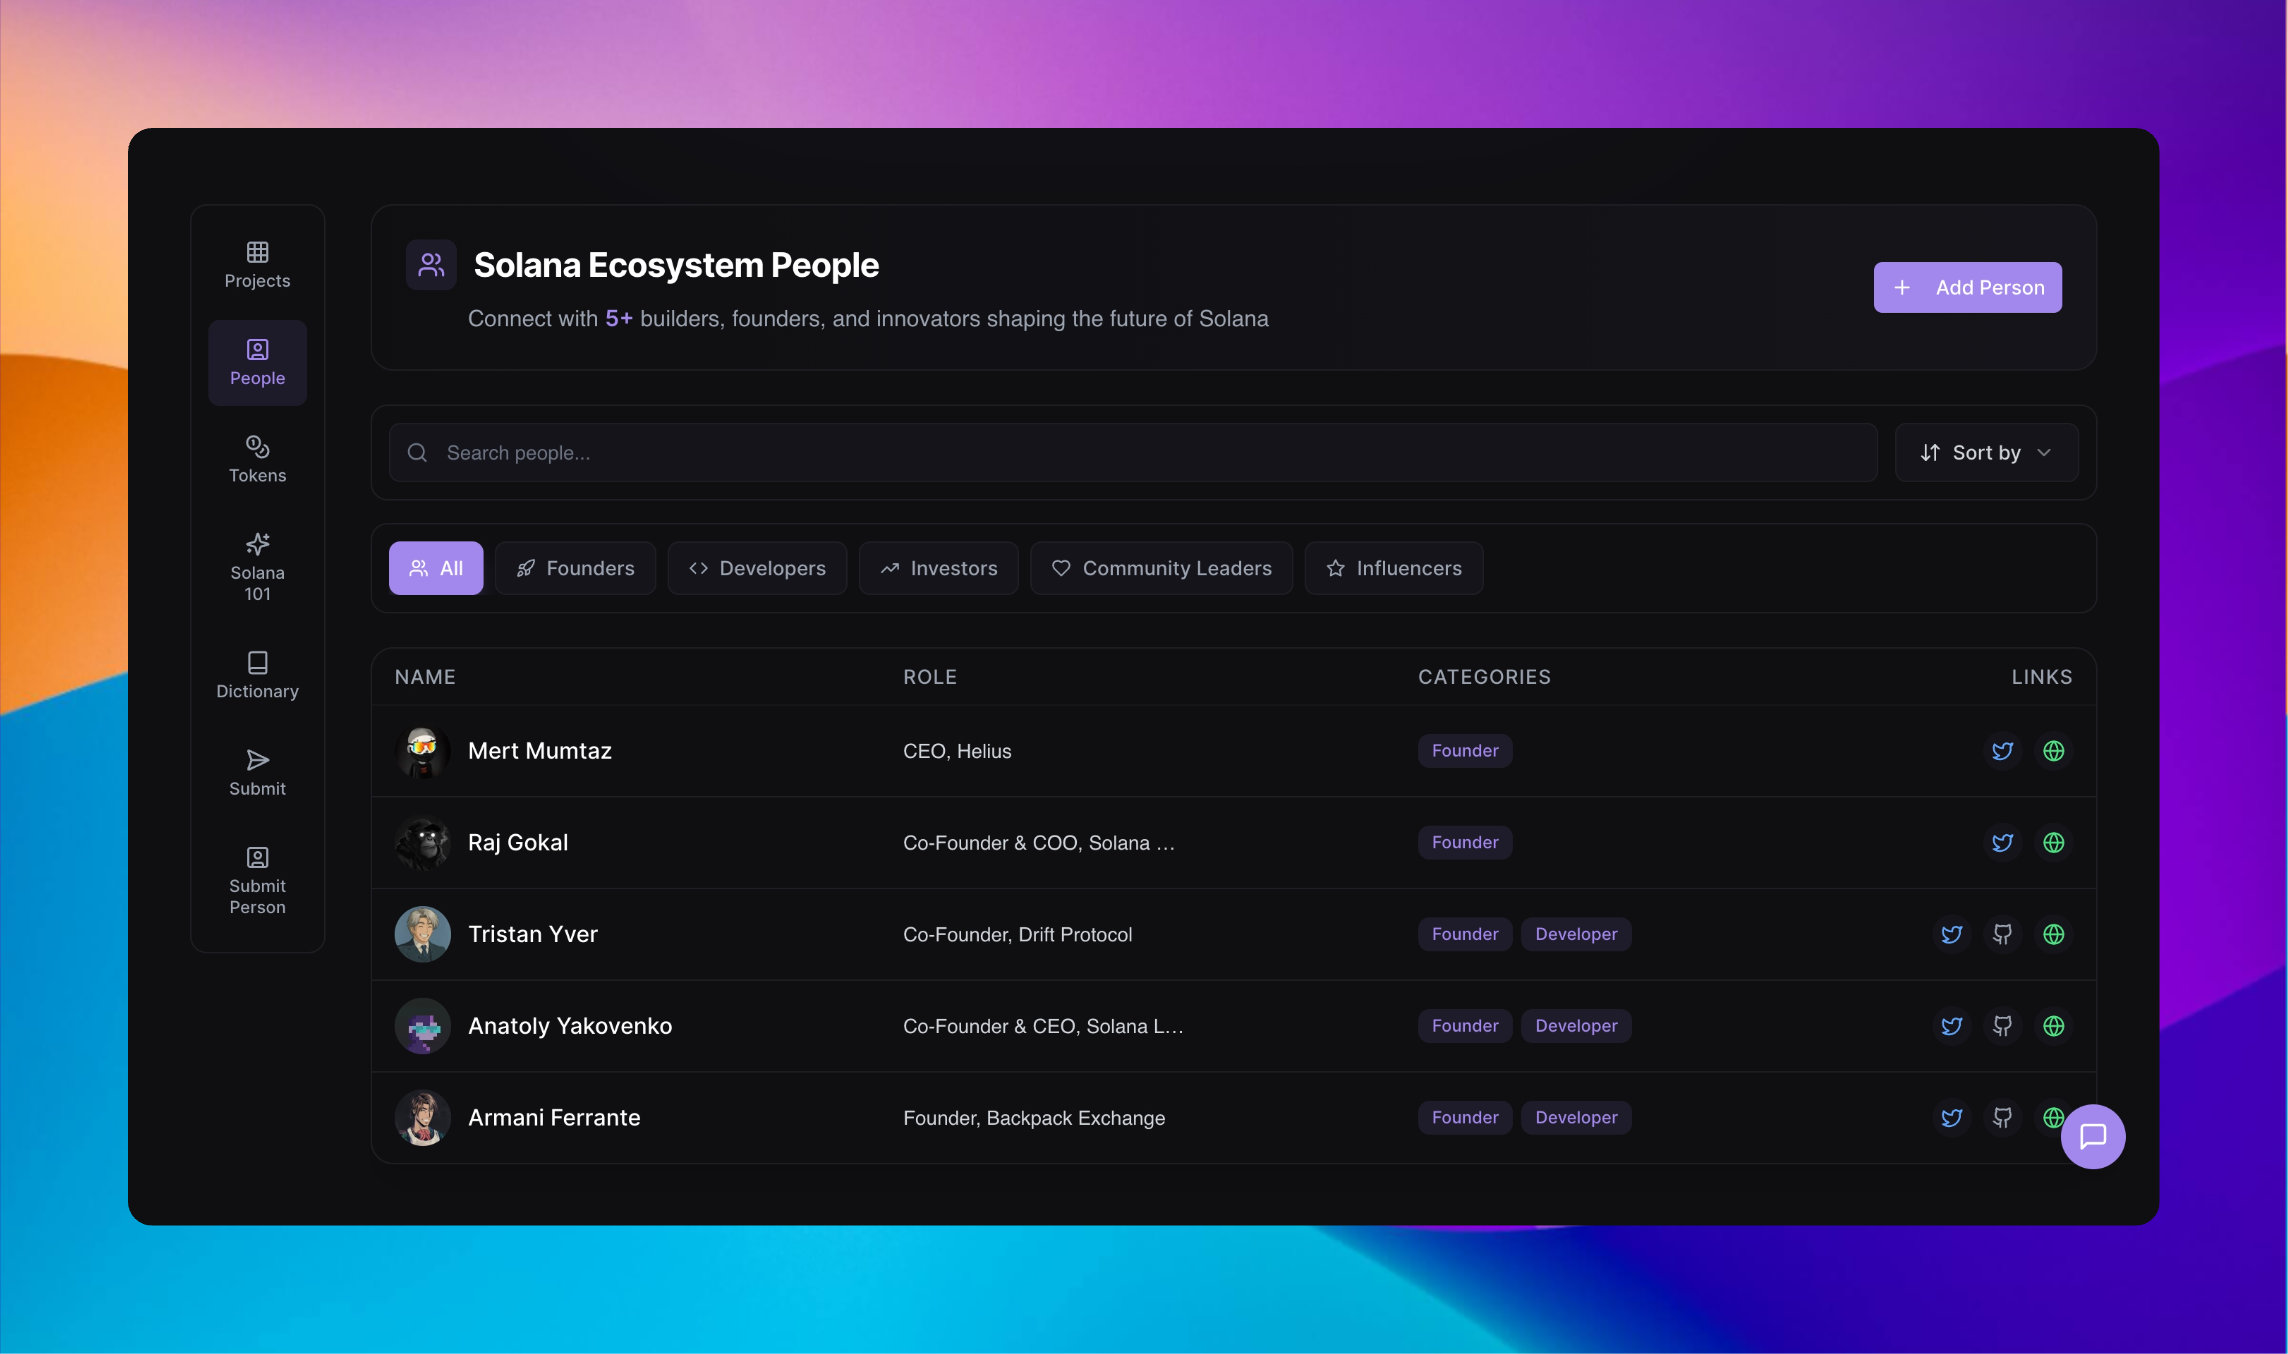Click the ROLE column header
The width and height of the screenshot is (2288, 1354).
(x=930, y=677)
